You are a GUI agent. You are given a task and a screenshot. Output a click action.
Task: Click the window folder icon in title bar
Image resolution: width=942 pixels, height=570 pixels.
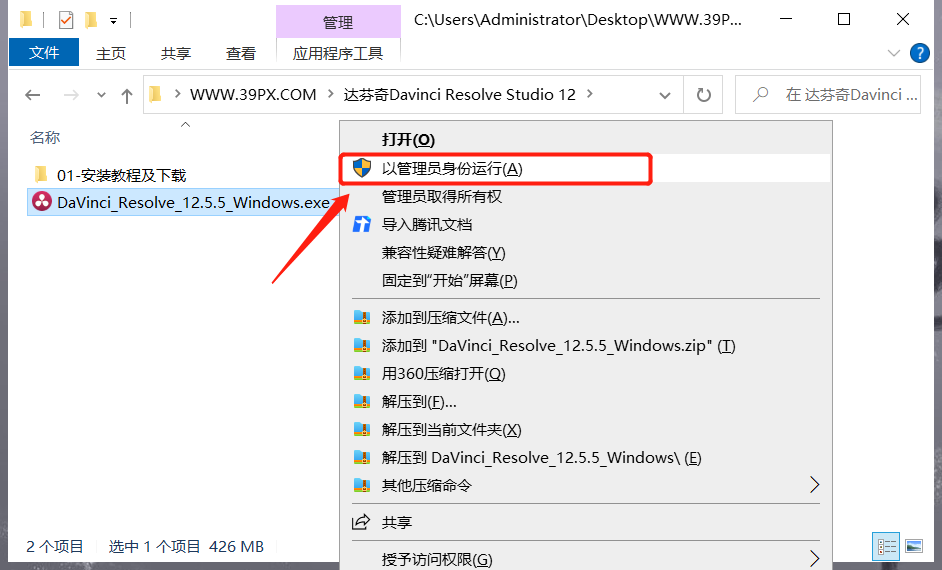(26, 20)
